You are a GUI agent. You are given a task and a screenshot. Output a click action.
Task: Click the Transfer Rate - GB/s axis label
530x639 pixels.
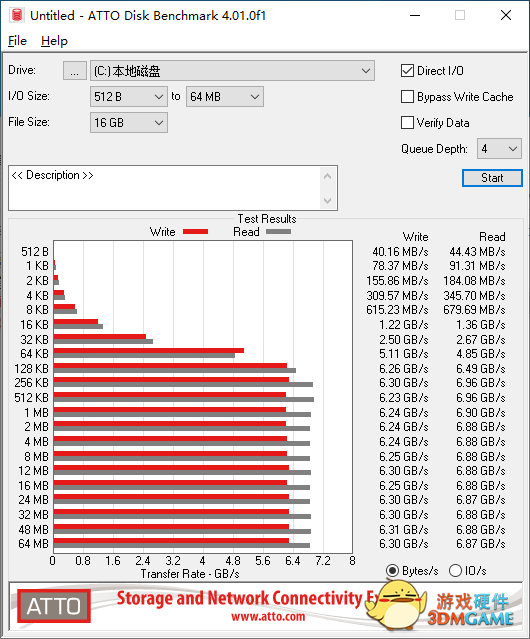click(190, 574)
